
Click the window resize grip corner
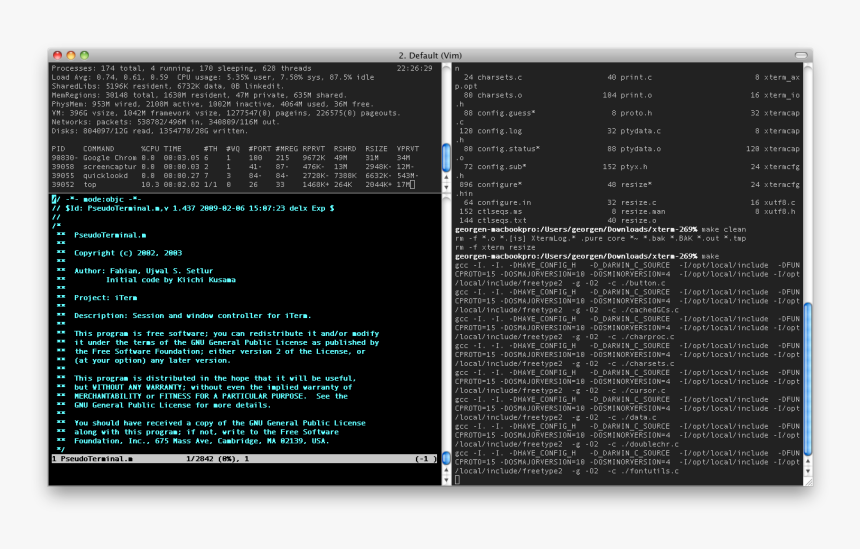[x=808, y=481]
